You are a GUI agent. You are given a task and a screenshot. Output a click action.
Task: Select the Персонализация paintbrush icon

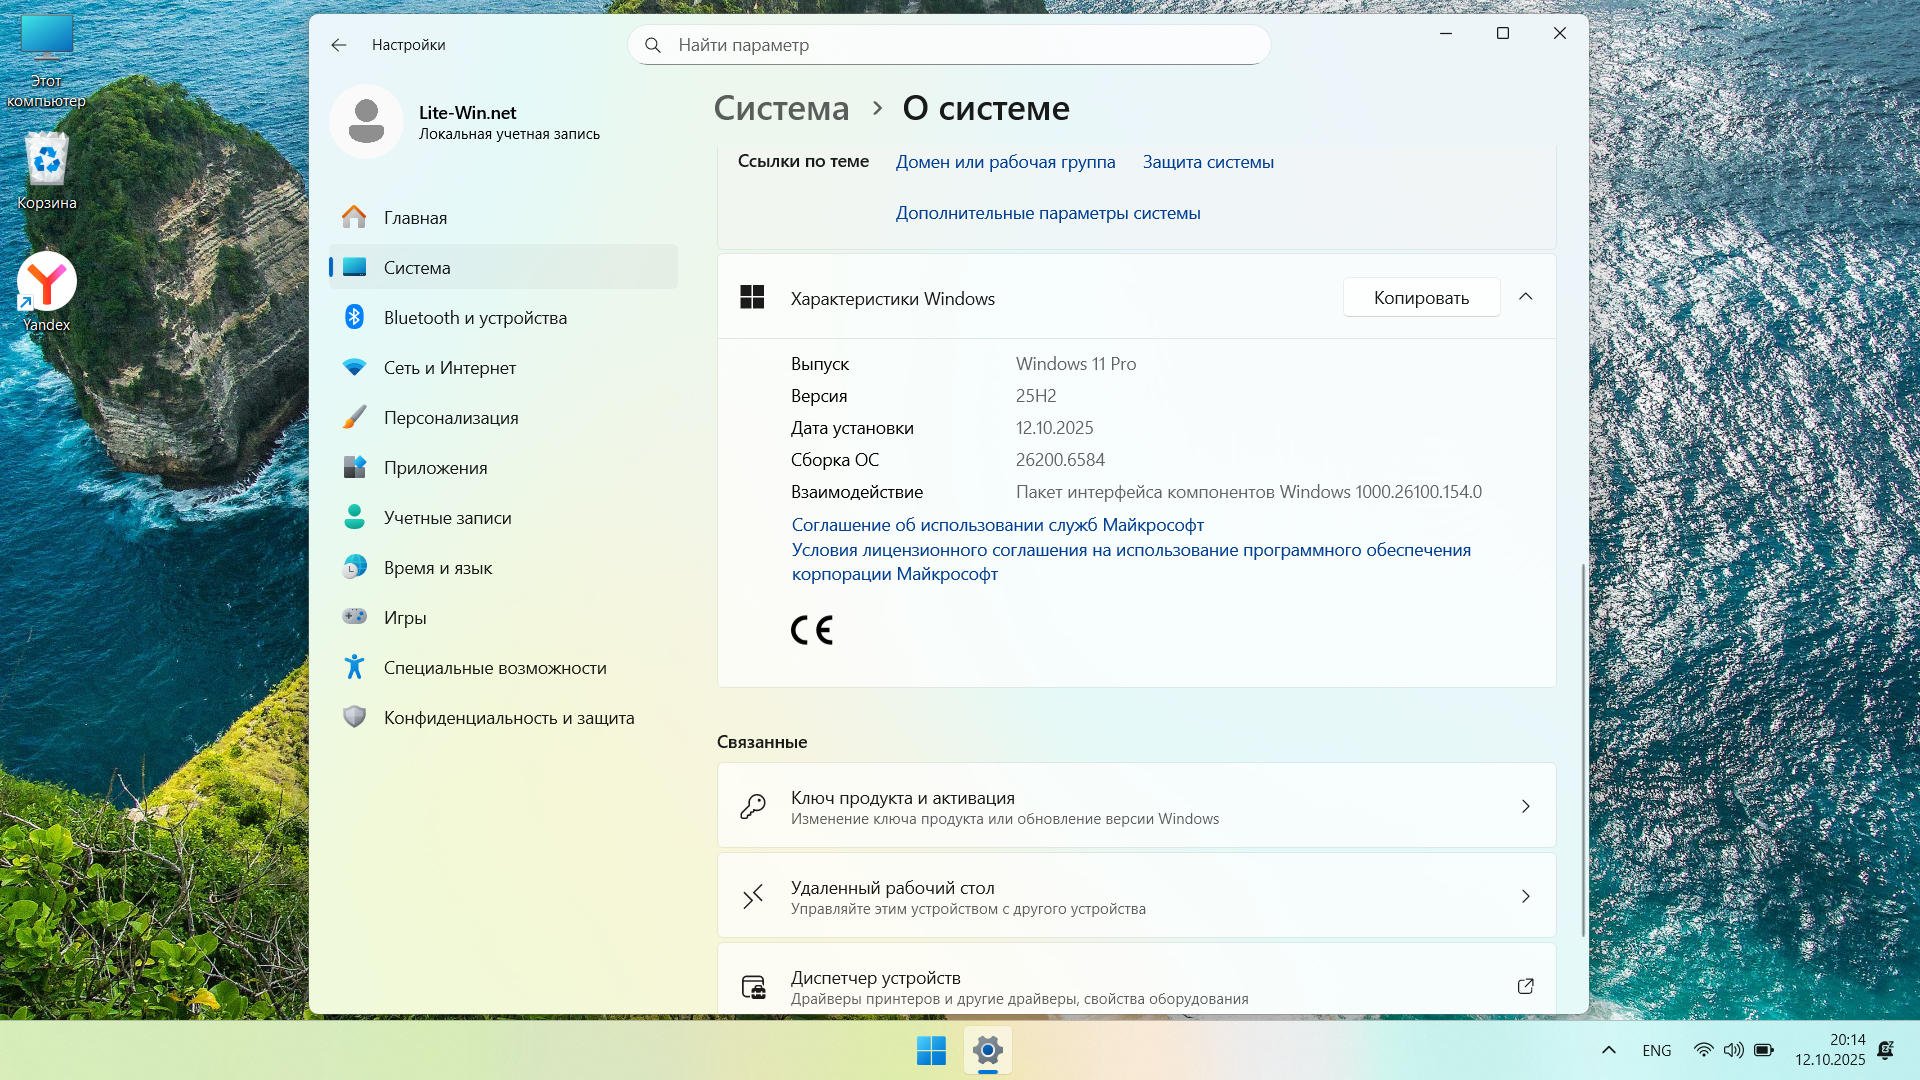pos(354,417)
